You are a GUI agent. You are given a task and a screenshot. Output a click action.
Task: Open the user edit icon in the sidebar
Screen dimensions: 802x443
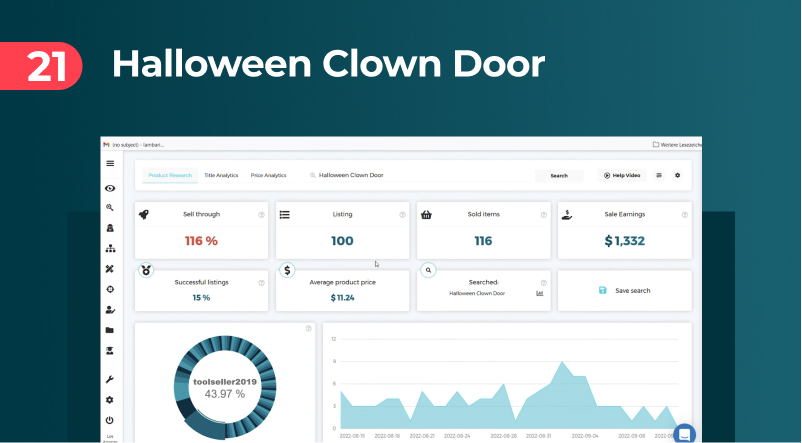[x=110, y=309]
